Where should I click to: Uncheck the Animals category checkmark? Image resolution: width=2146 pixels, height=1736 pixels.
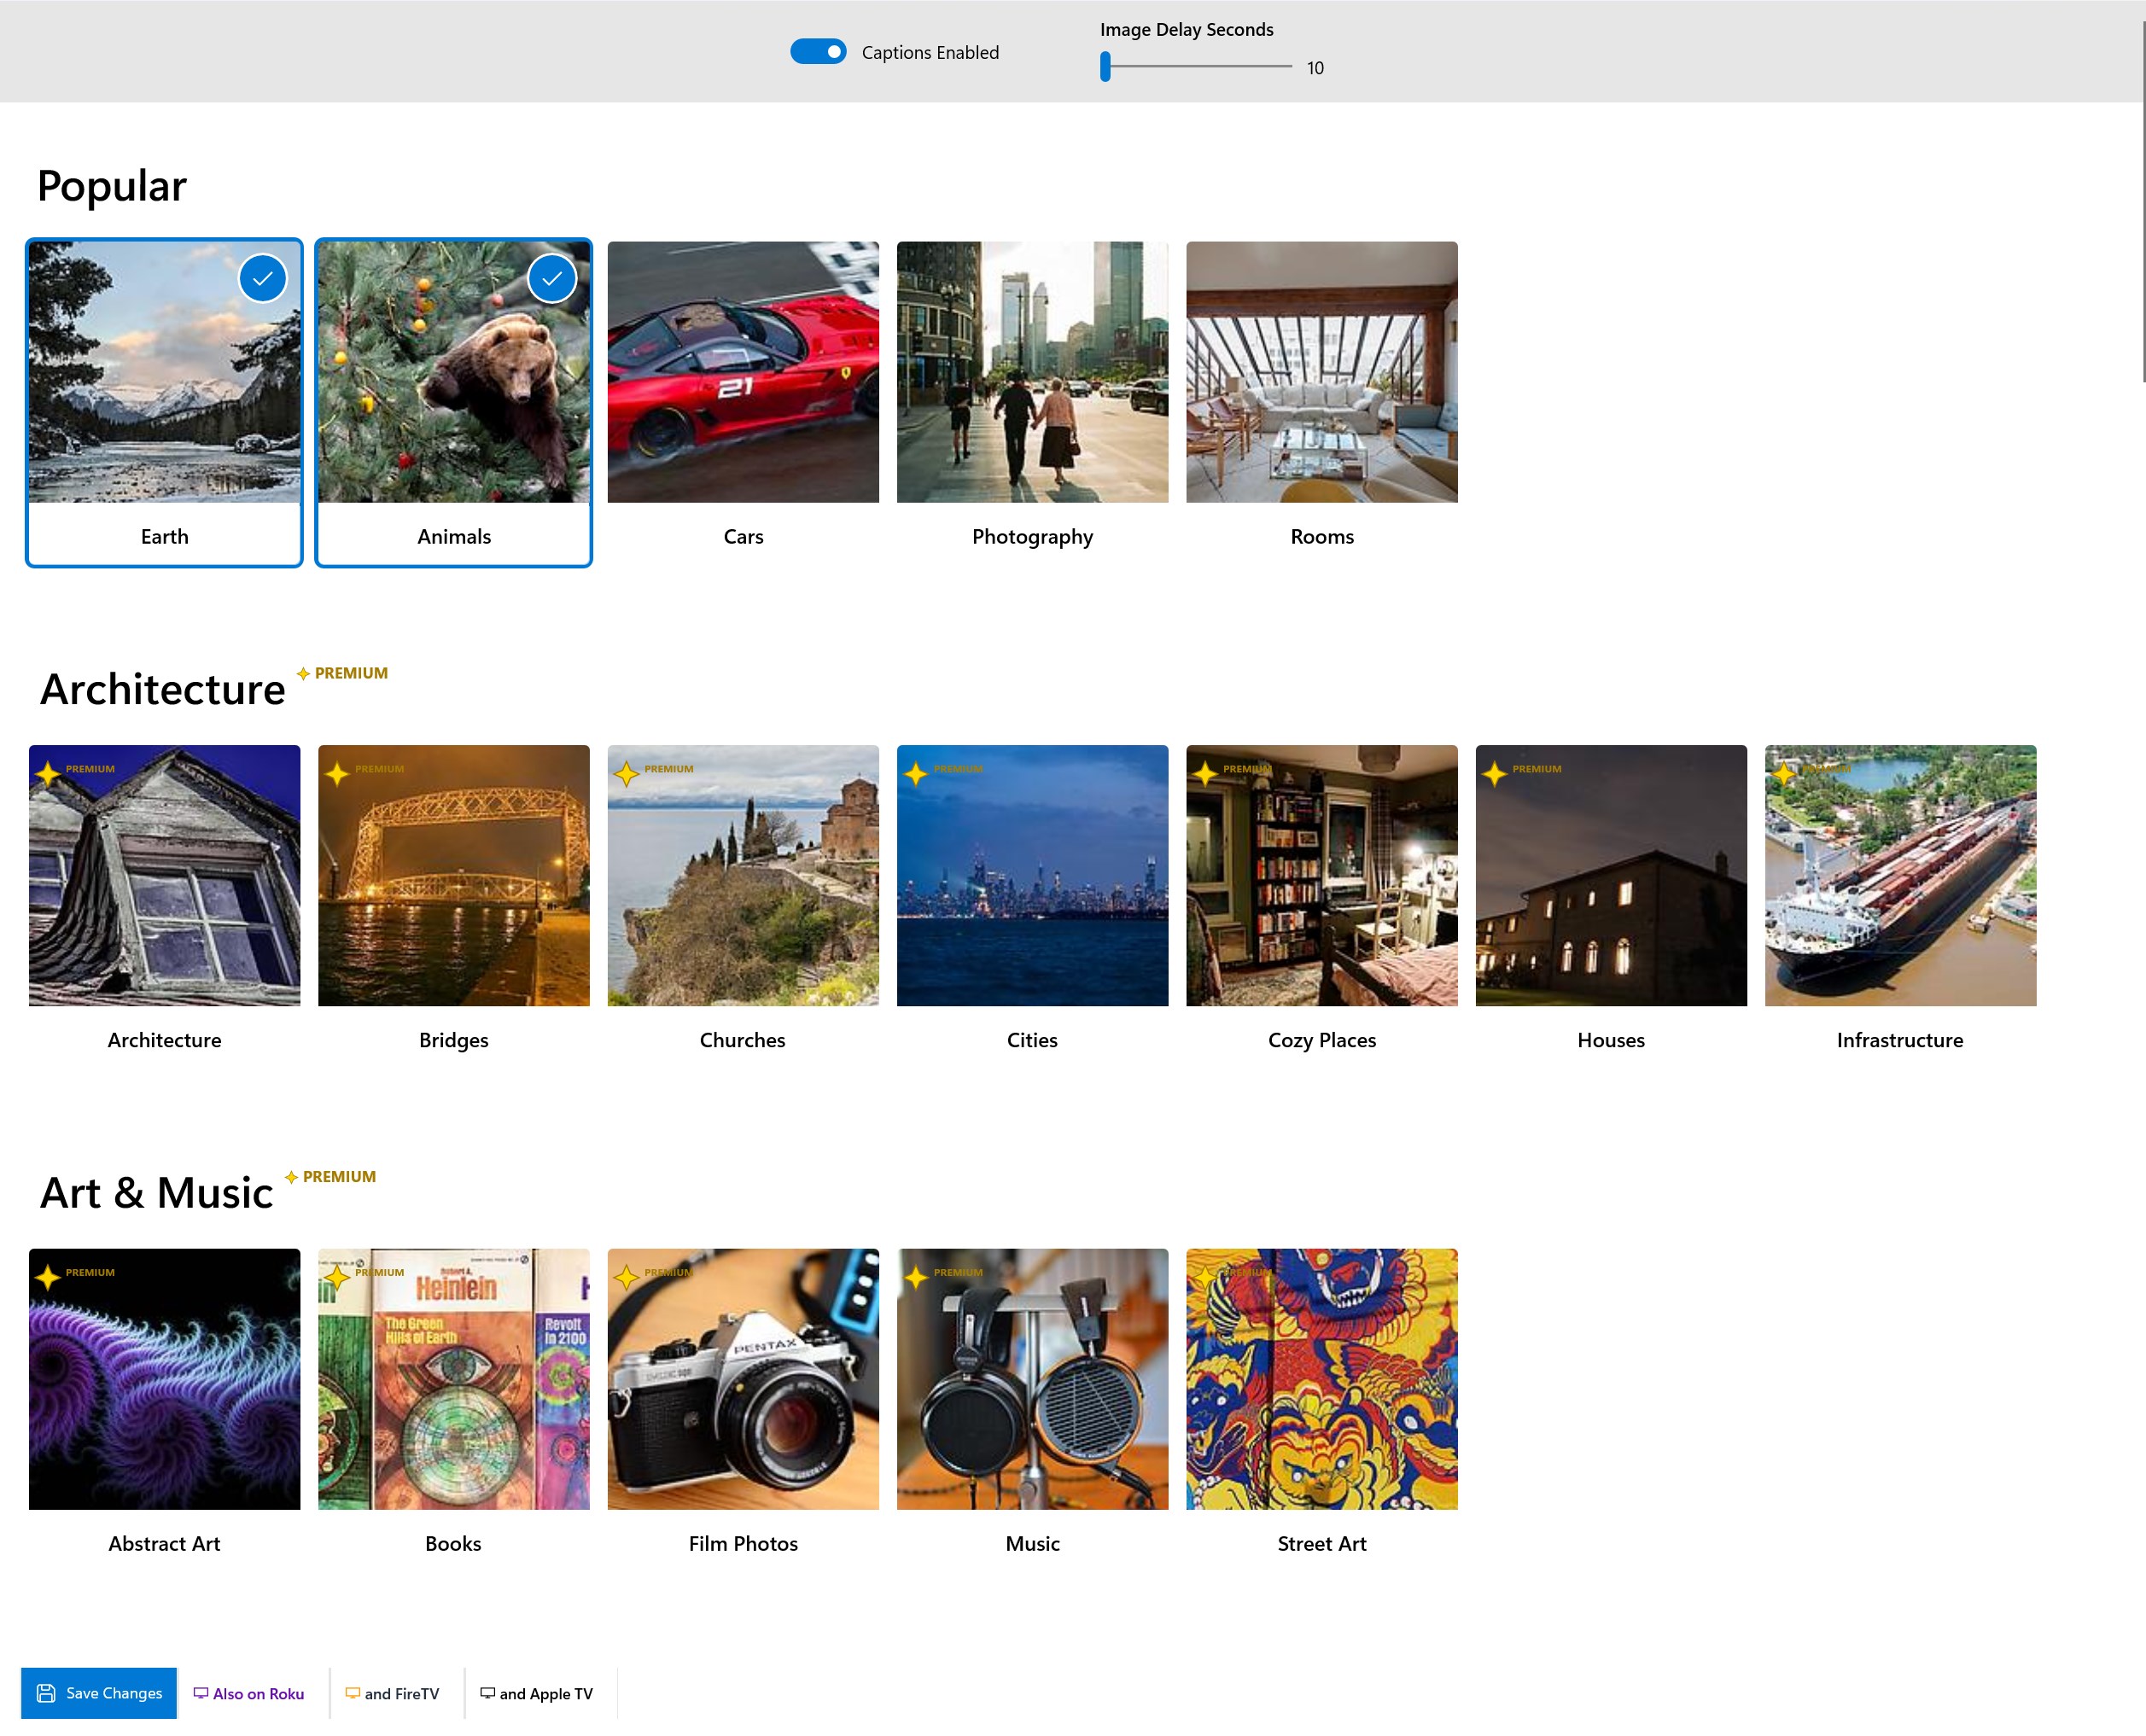click(x=552, y=278)
